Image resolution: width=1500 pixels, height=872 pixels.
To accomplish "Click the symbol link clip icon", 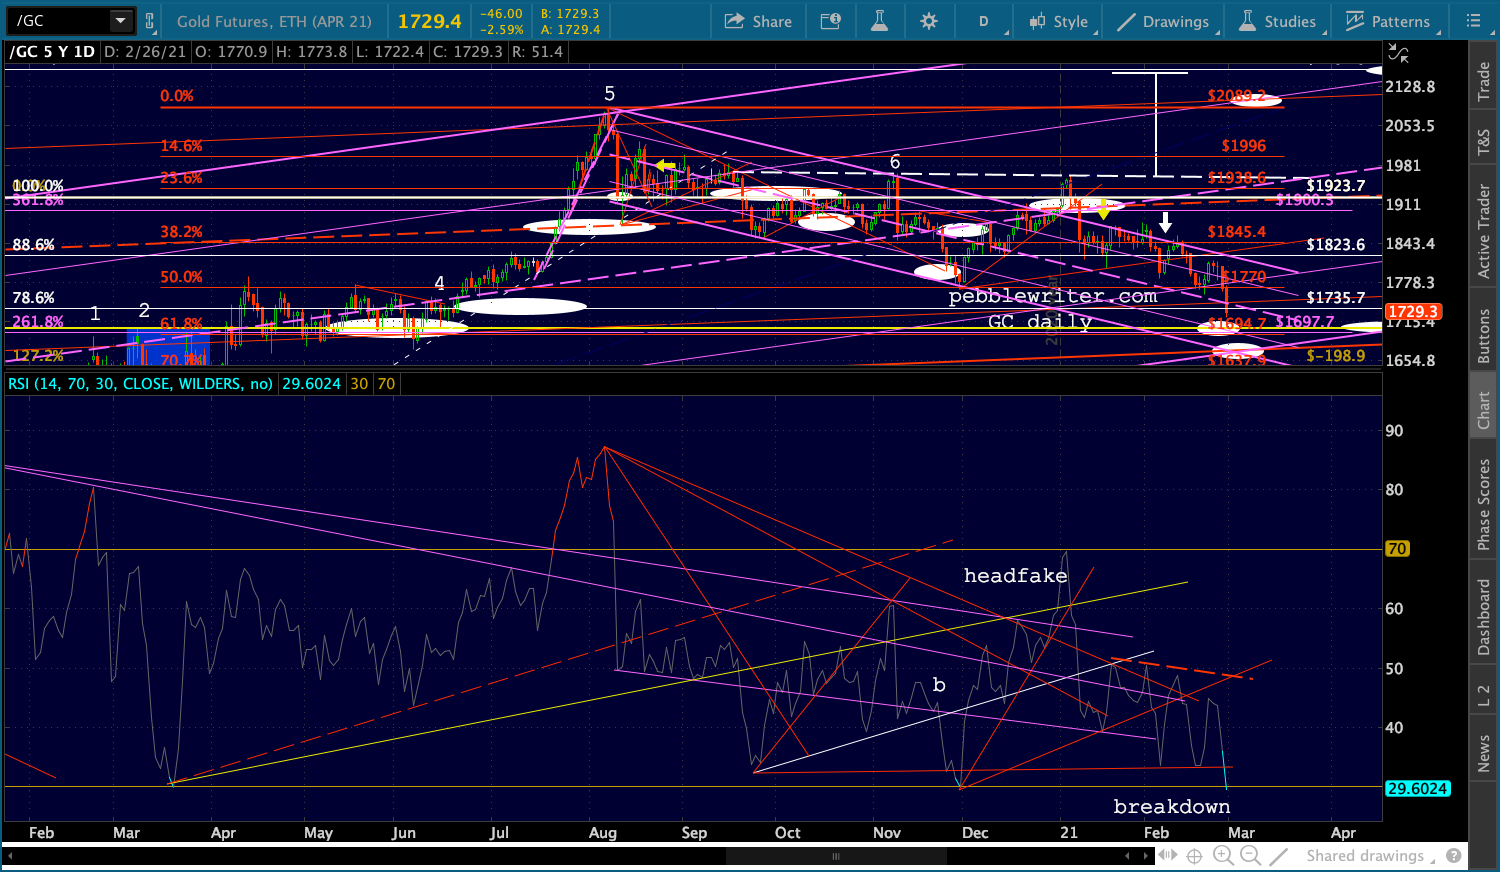I will coord(150,21).
